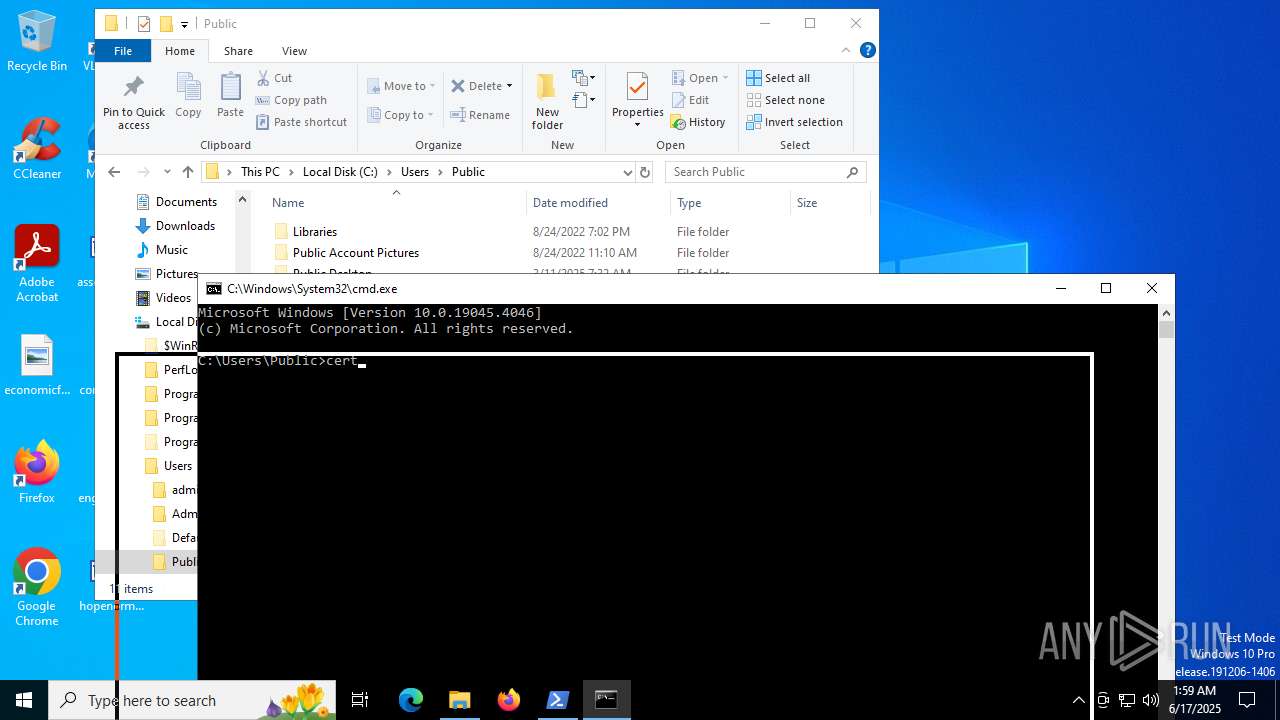1280x720 pixels.
Task: Open Explorer Help question mark icon
Action: (868, 50)
